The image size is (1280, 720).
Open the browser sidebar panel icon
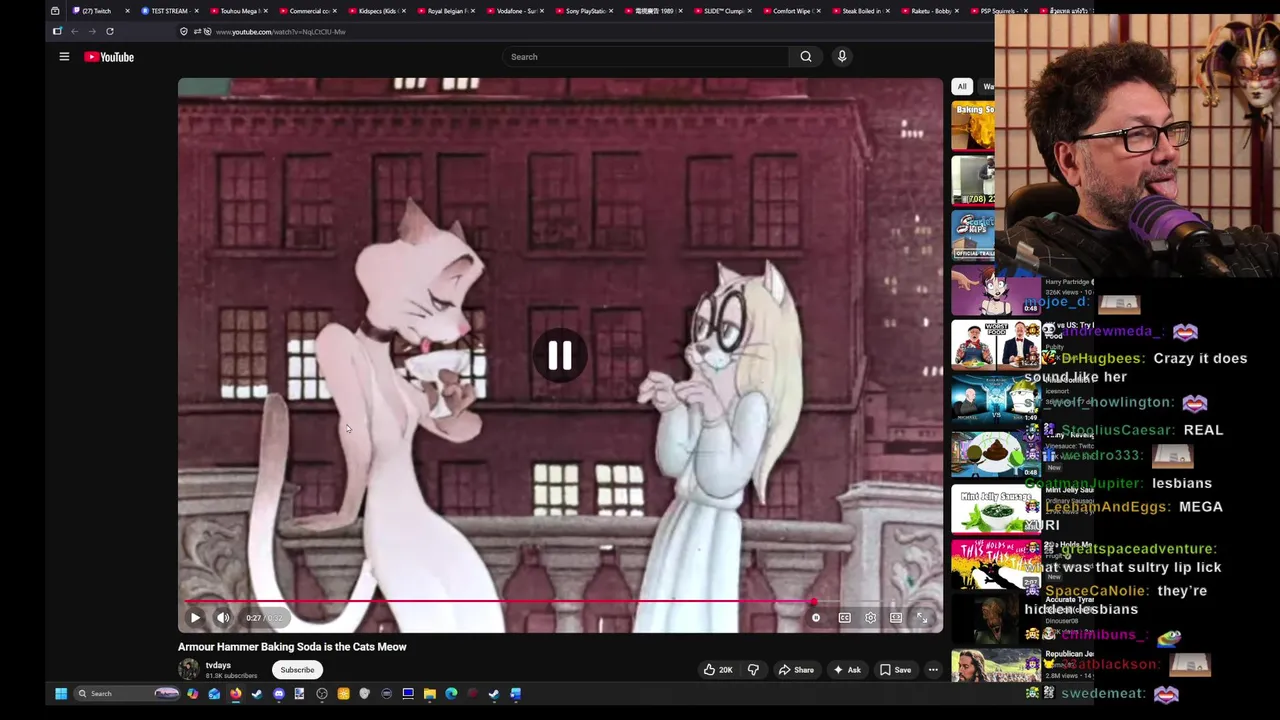(57, 31)
